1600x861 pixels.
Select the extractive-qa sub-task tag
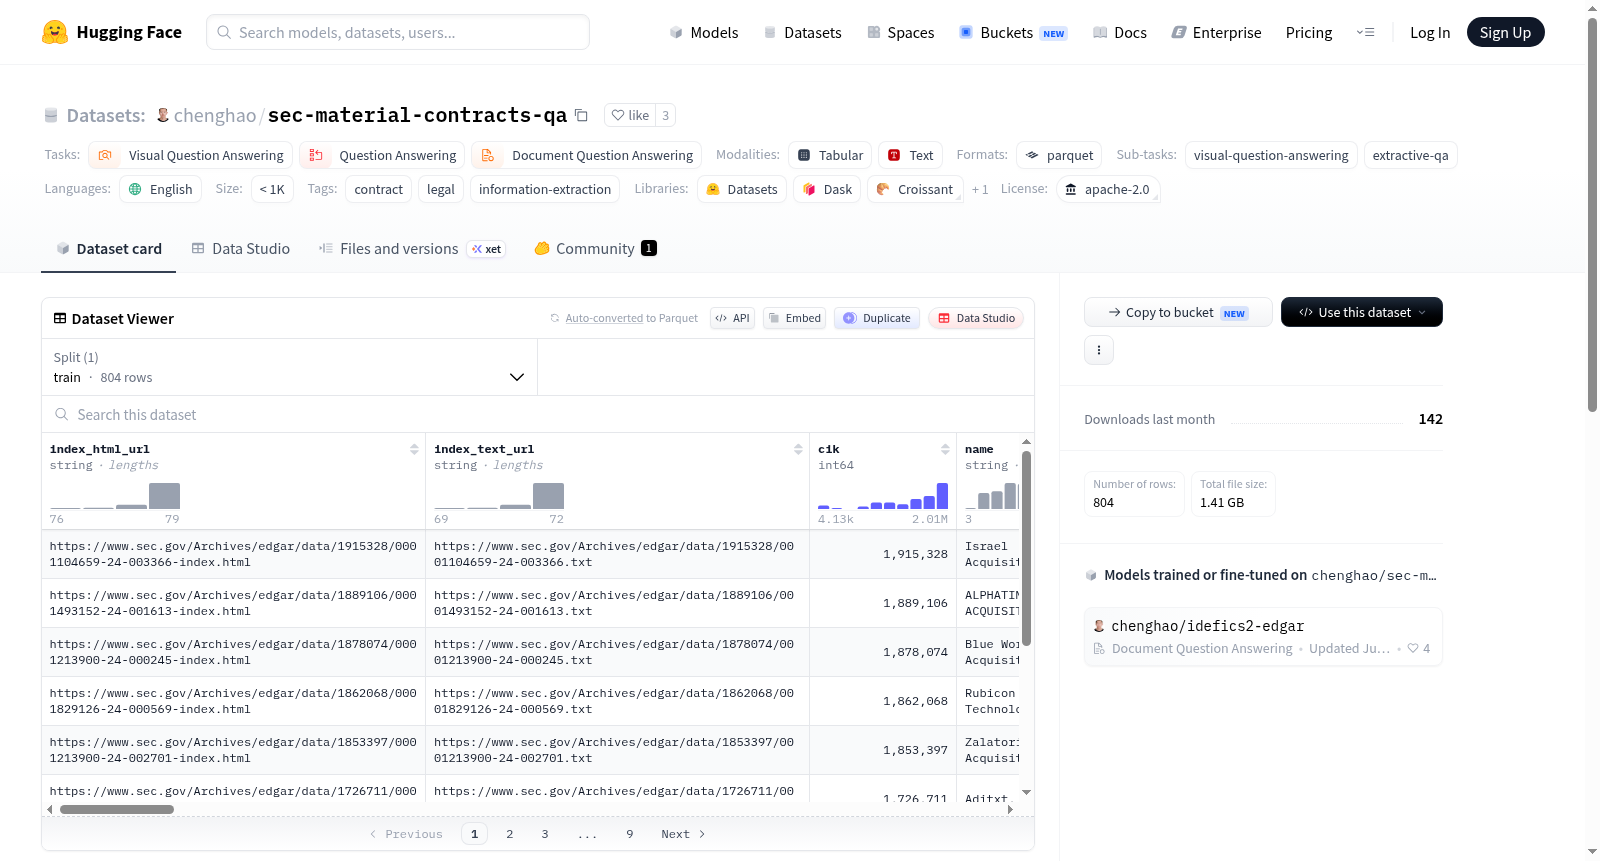point(1410,155)
